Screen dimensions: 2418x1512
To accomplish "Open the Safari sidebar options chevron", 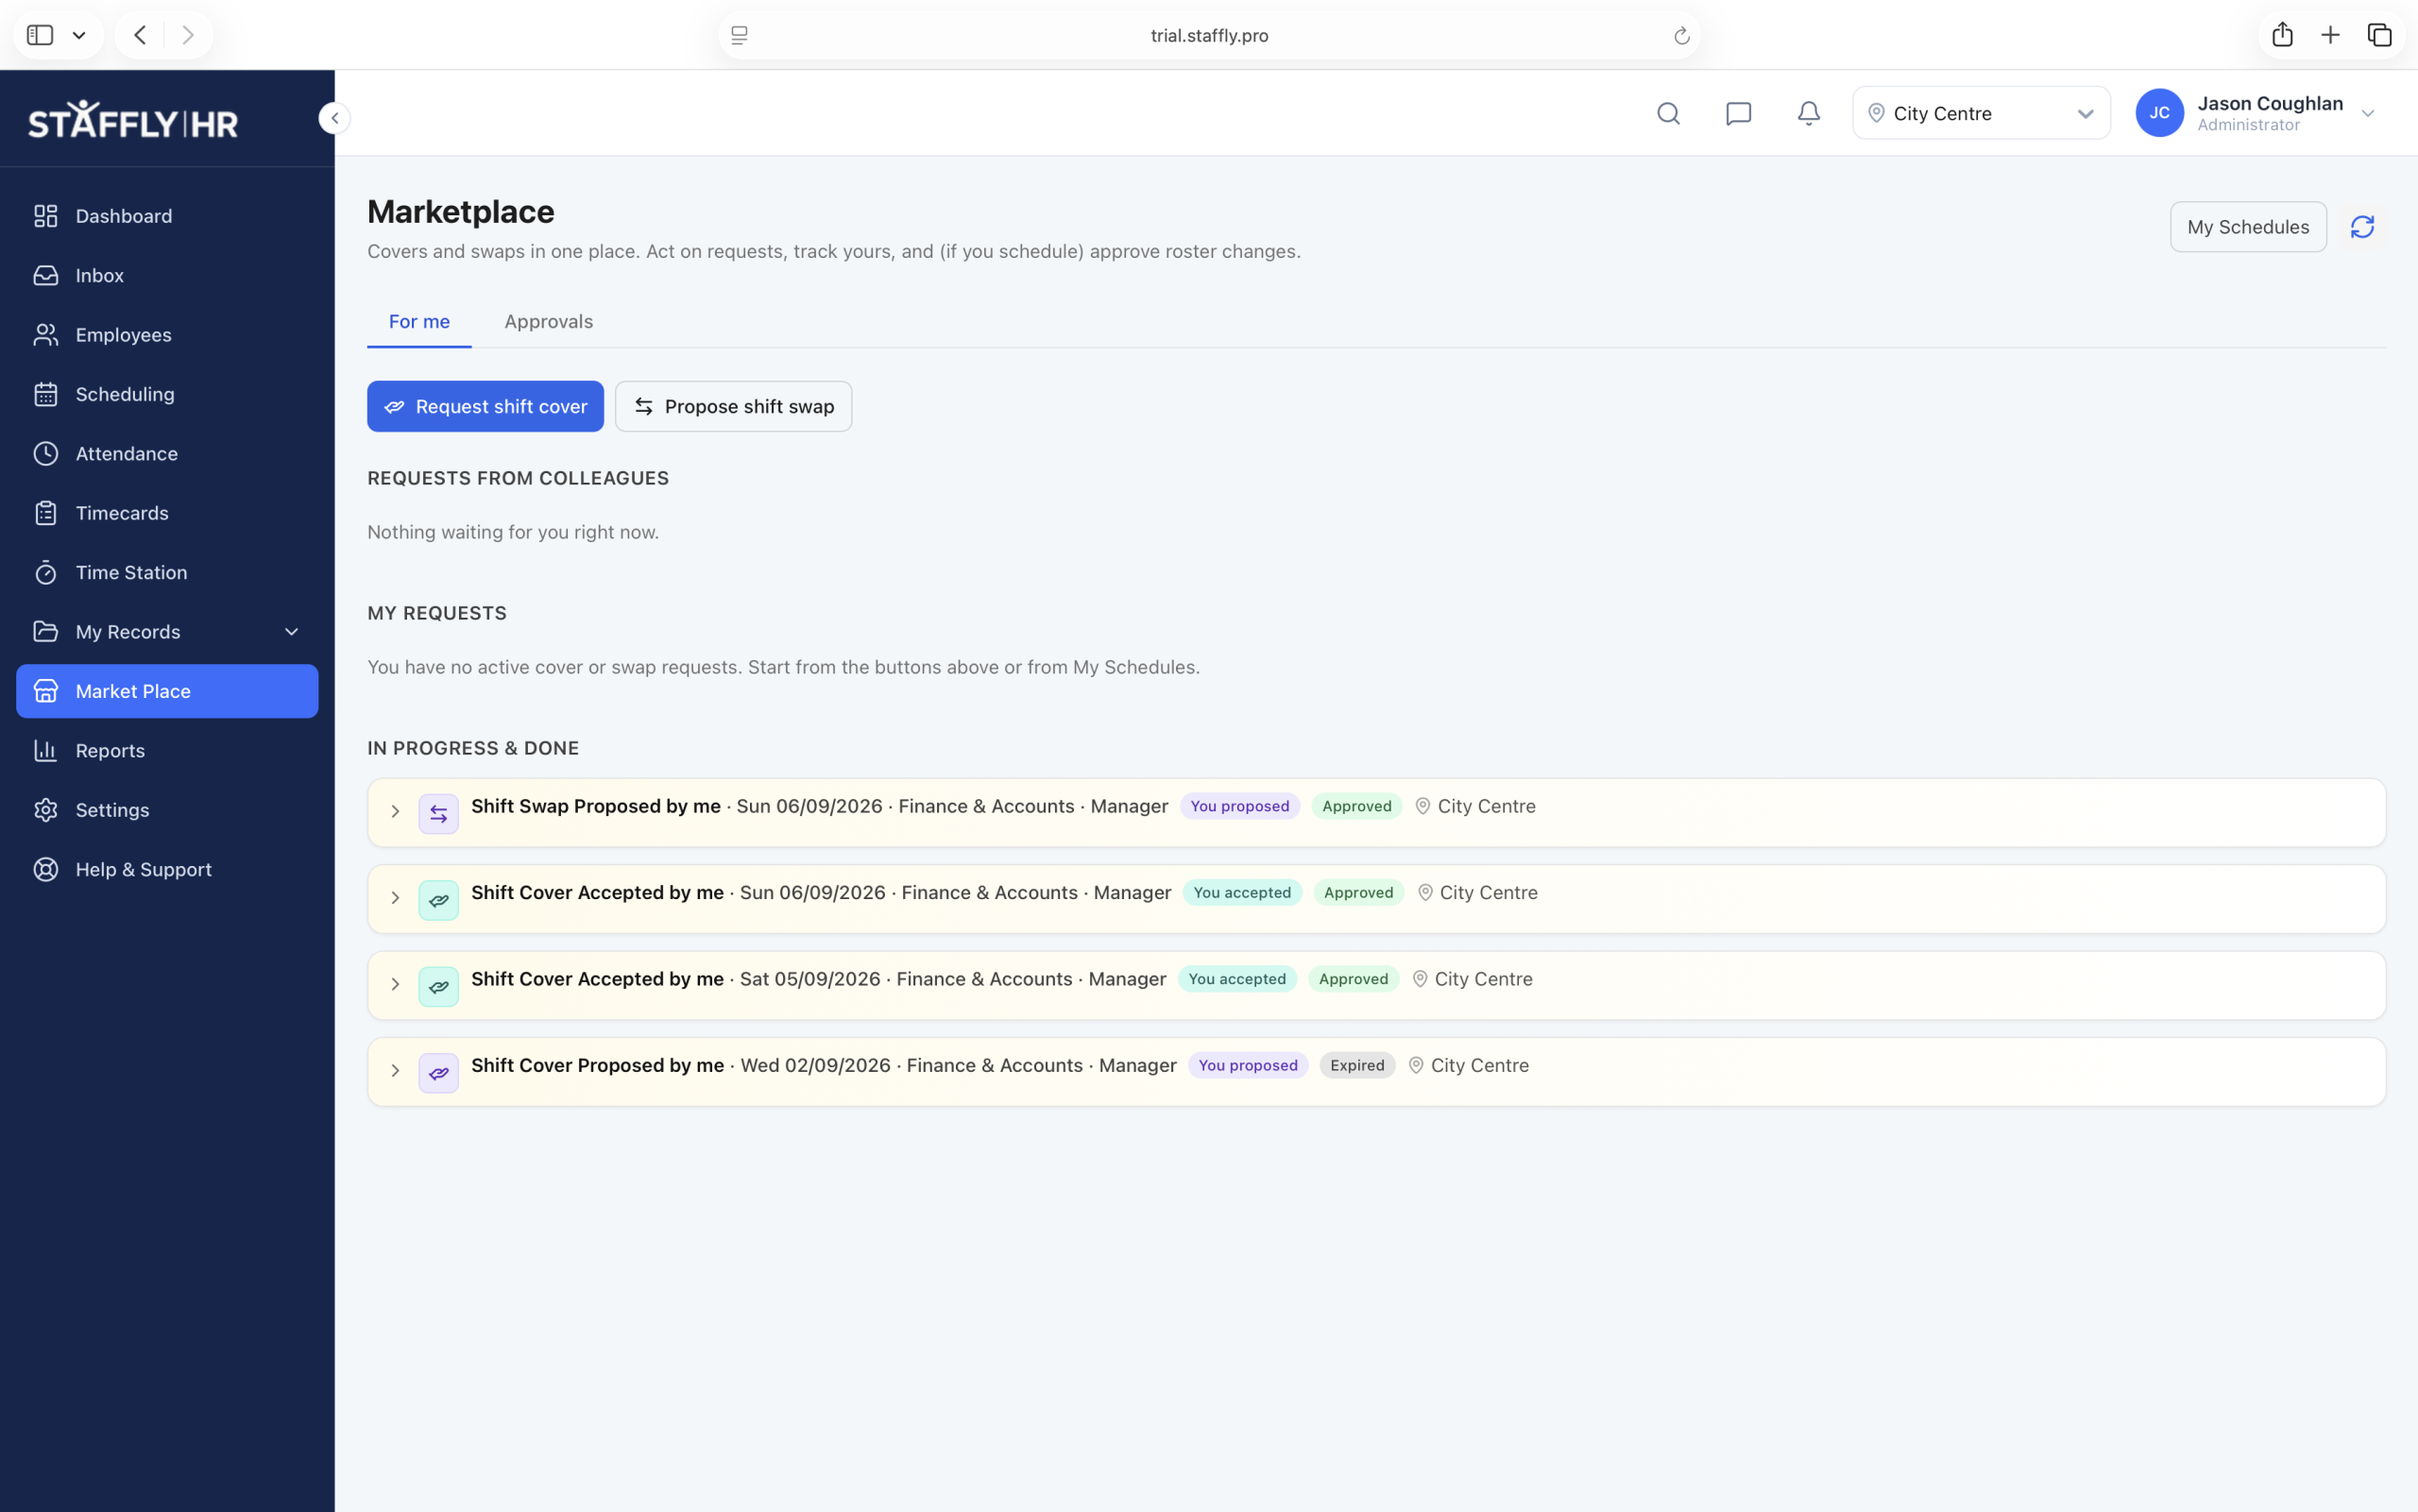I will point(79,35).
